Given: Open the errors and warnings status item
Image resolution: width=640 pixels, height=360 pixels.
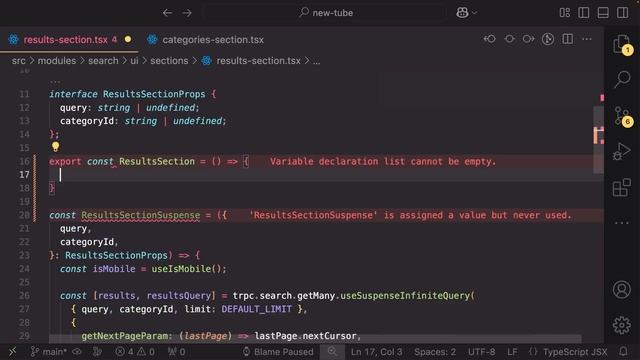Looking at the screenshot, I should (x=135, y=351).
